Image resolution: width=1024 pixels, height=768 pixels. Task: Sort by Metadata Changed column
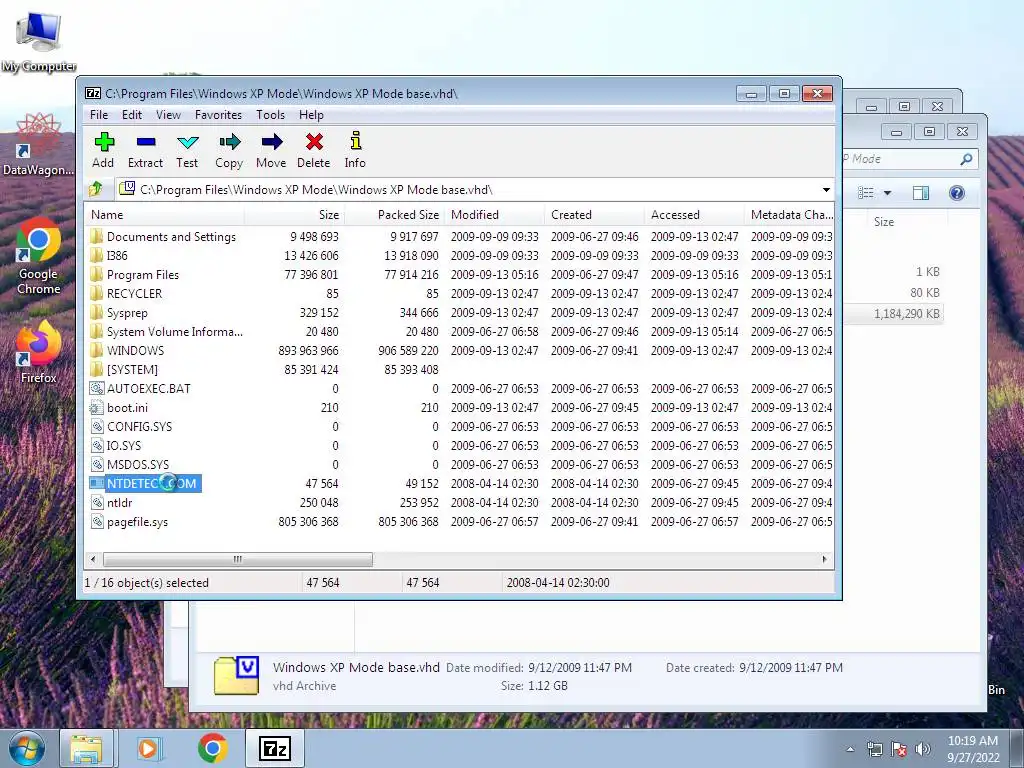tap(790, 215)
